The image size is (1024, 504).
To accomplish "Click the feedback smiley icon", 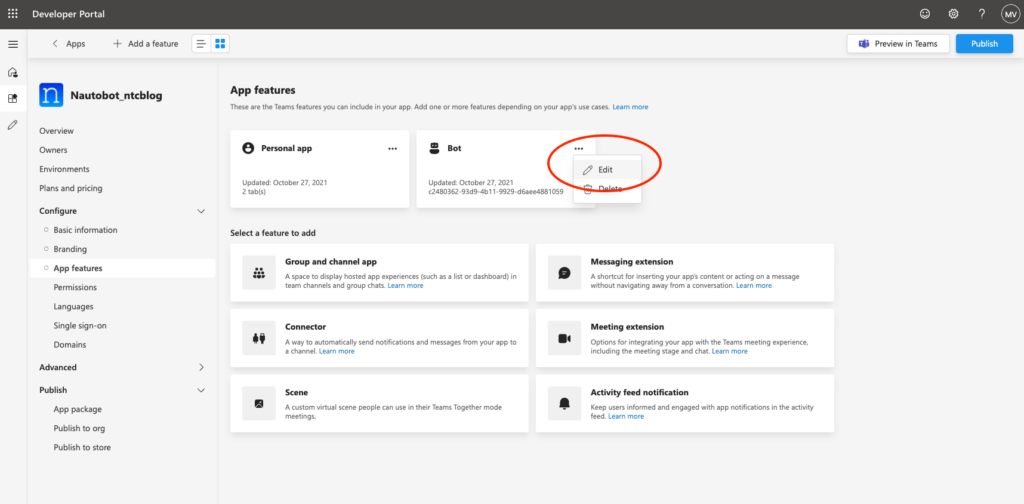I will click(x=925, y=14).
